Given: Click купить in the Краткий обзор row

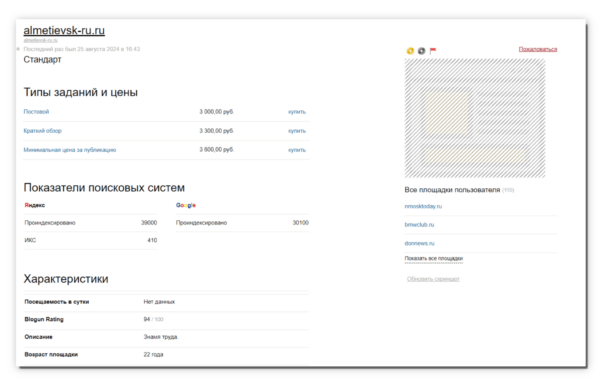Looking at the screenshot, I should 297,131.
